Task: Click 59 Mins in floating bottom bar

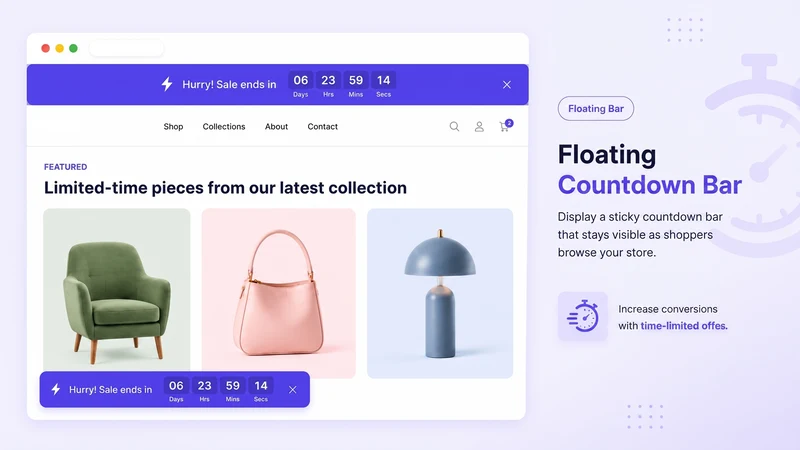Action: pyautogui.click(x=233, y=390)
